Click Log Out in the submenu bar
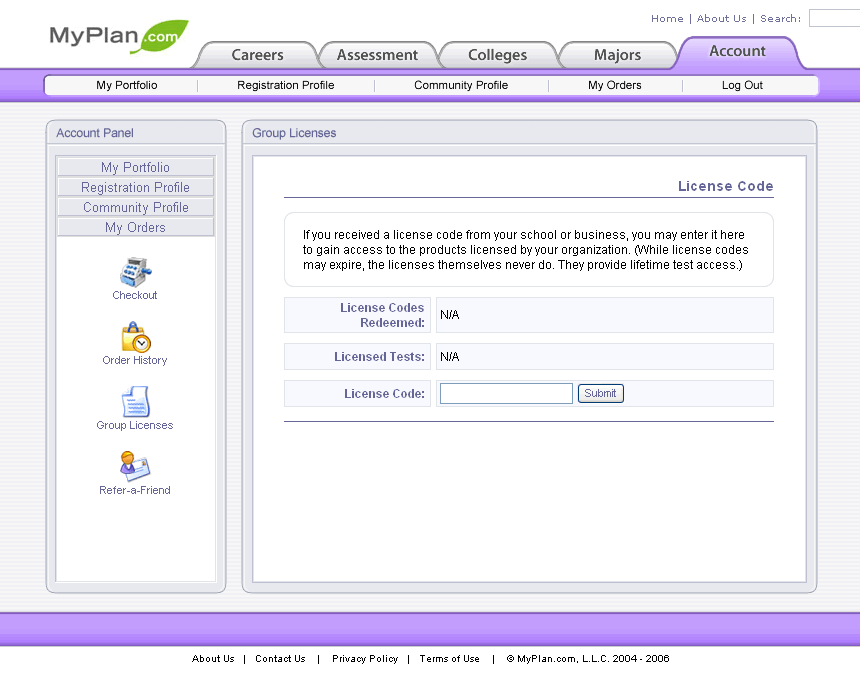This screenshot has height=680, width=860. tap(742, 85)
